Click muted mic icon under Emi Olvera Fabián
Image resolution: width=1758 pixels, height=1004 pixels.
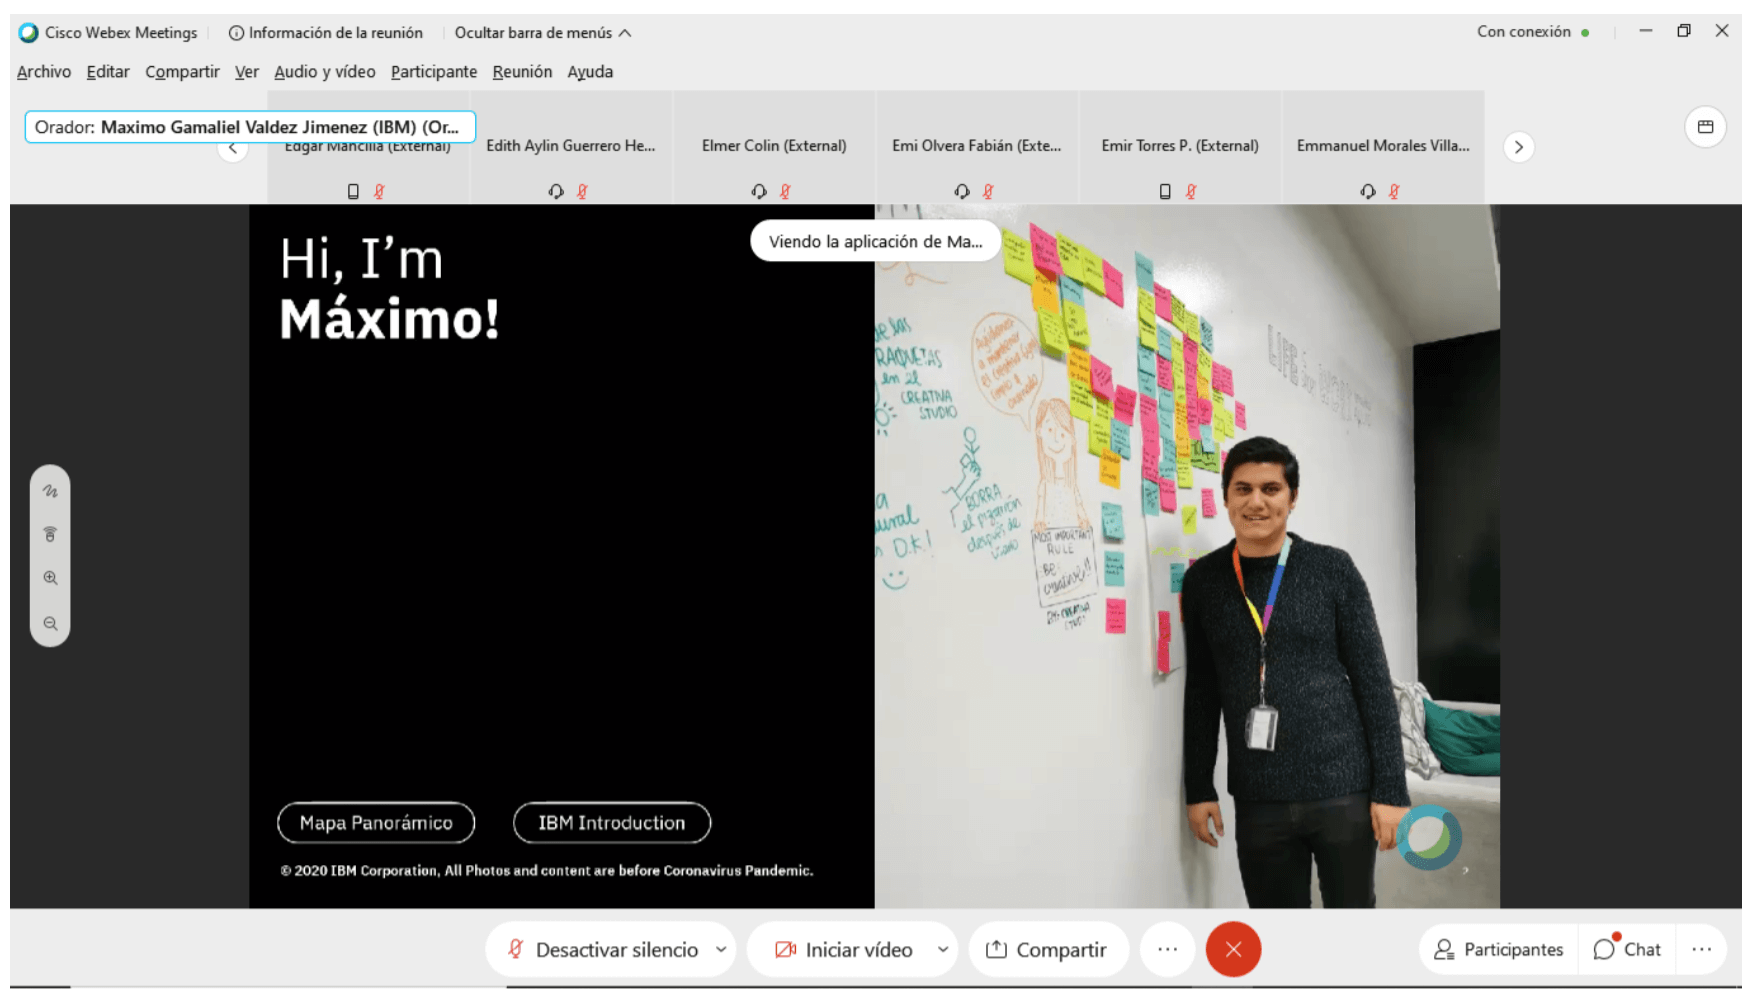click(x=988, y=191)
